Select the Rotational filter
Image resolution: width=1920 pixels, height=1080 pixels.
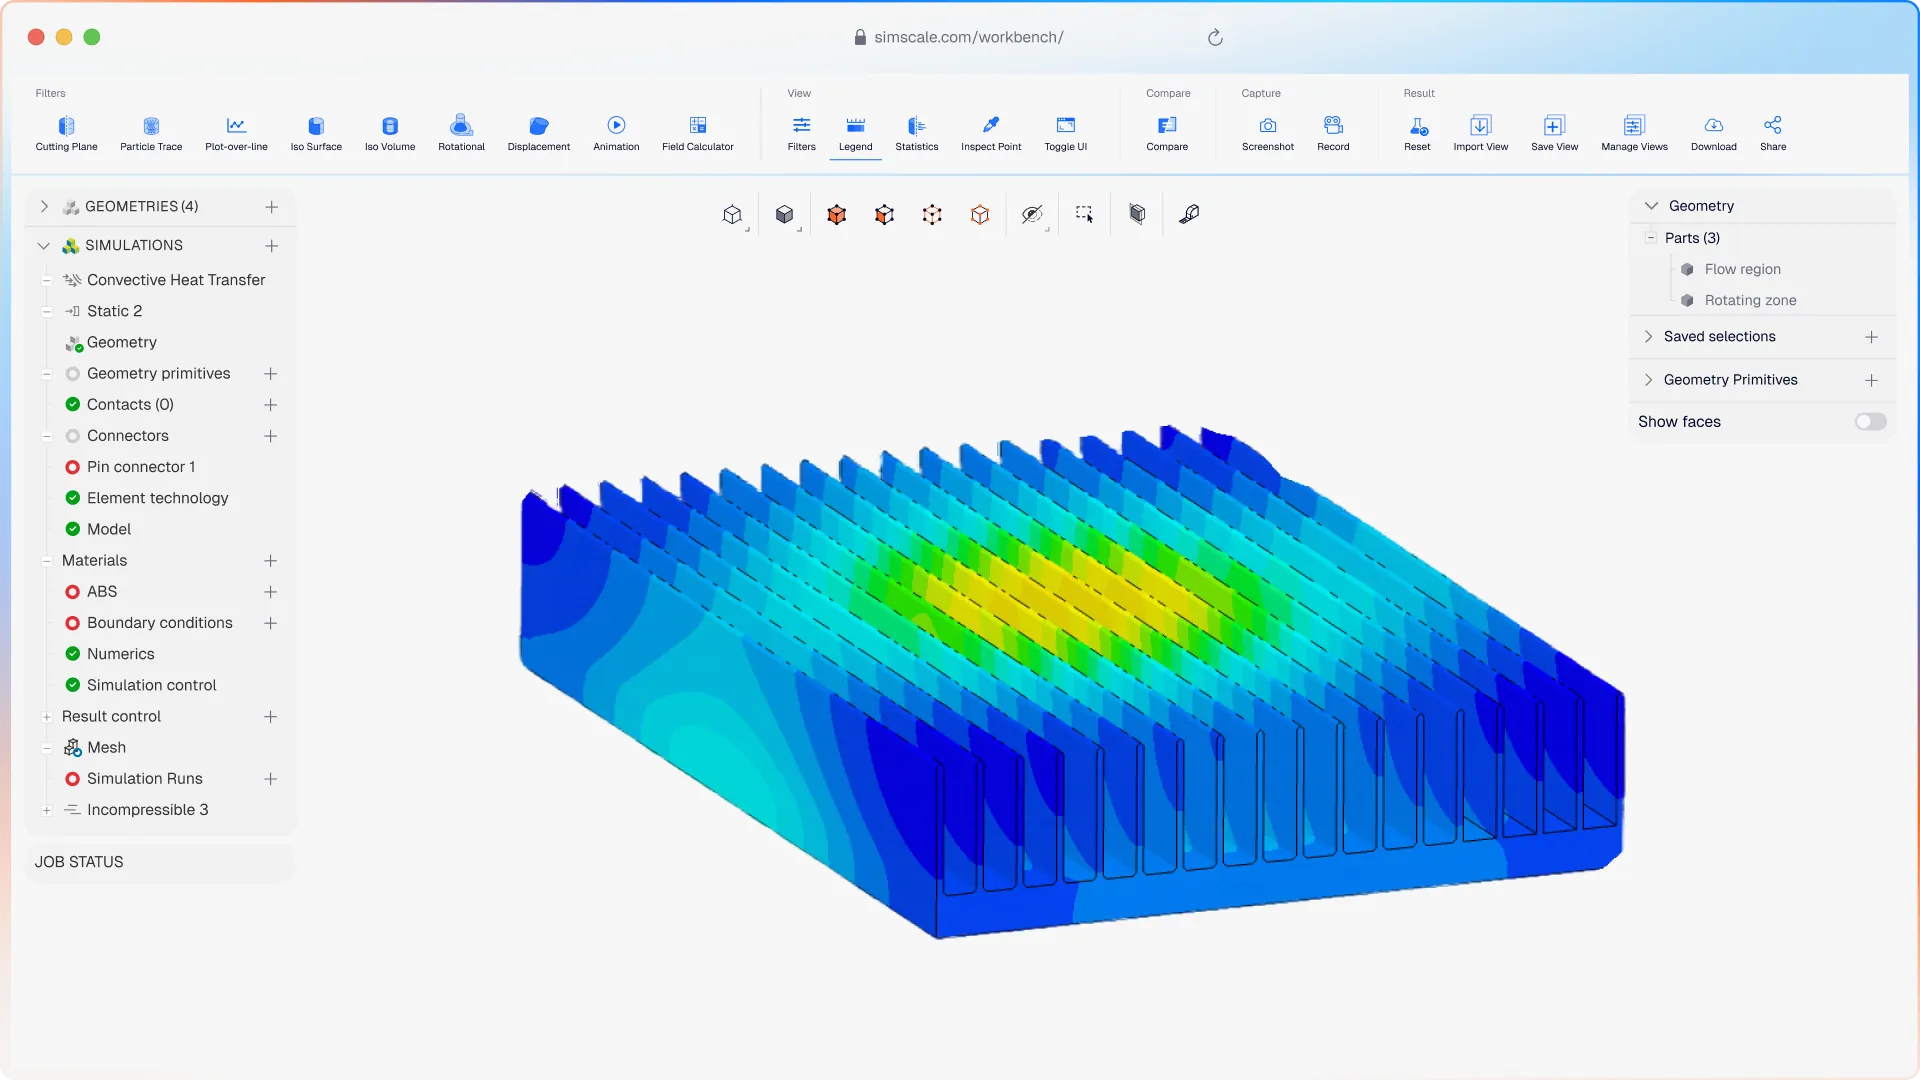461,133
